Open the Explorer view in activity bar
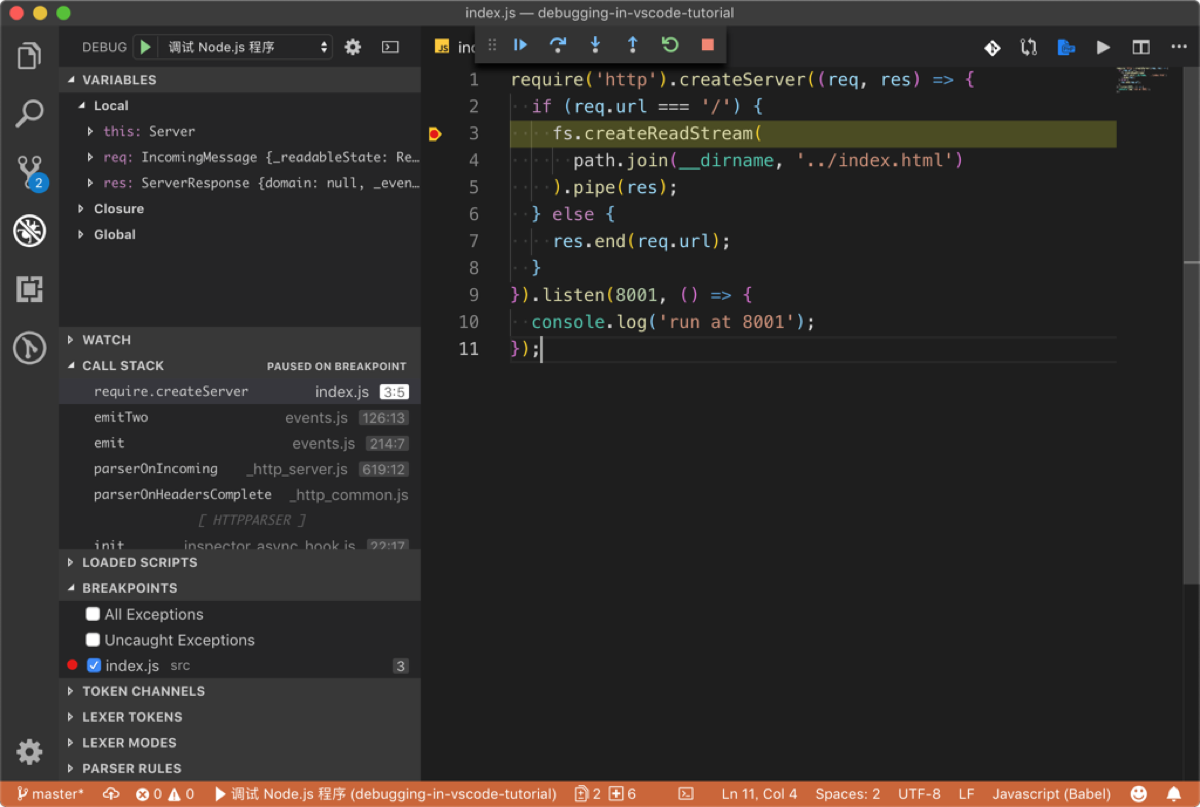 tap(29, 56)
